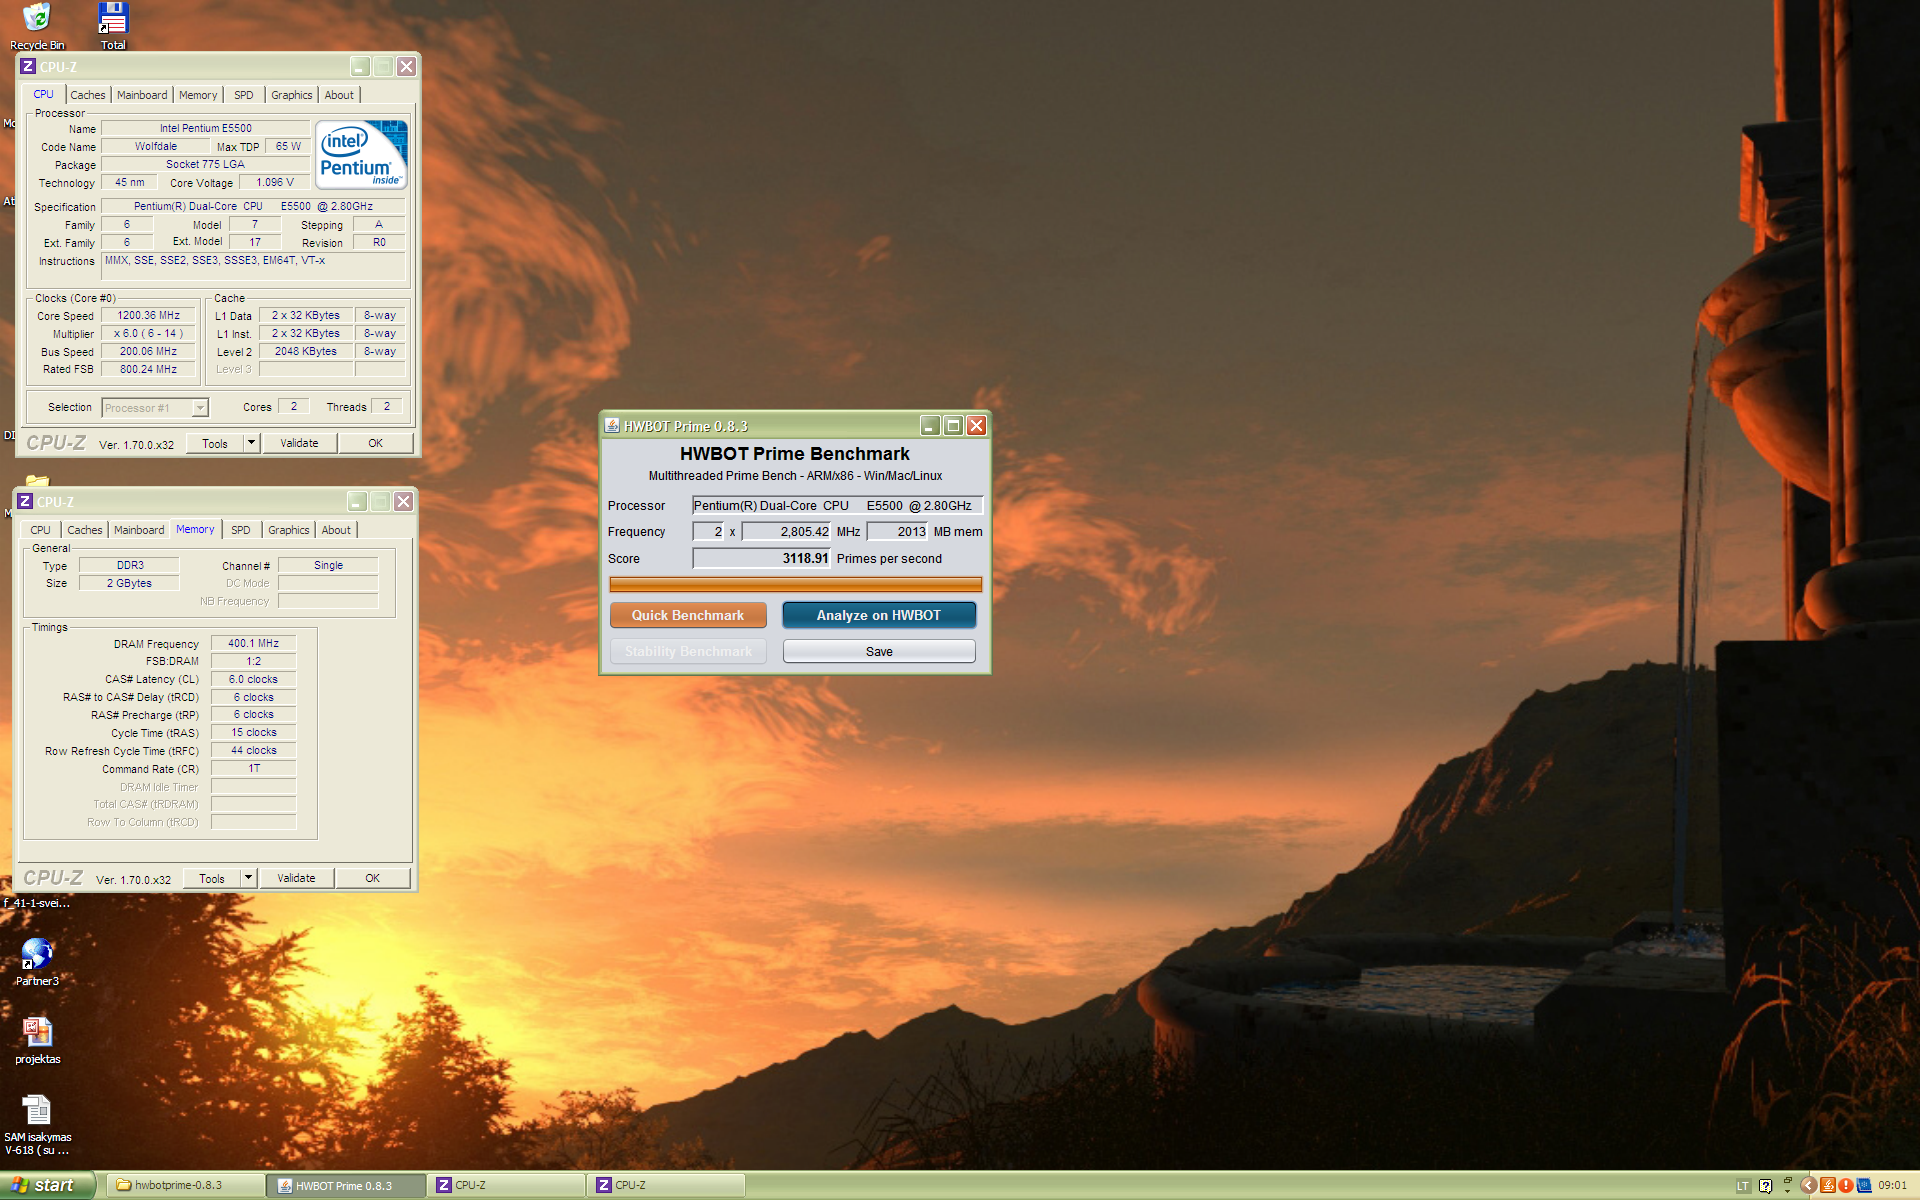Image resolution: width=1920 pixels, height=1200 pixels.
Task: Switch to the HWBOT Prime 0.8.3 taskbar item
Action: 345,1185
